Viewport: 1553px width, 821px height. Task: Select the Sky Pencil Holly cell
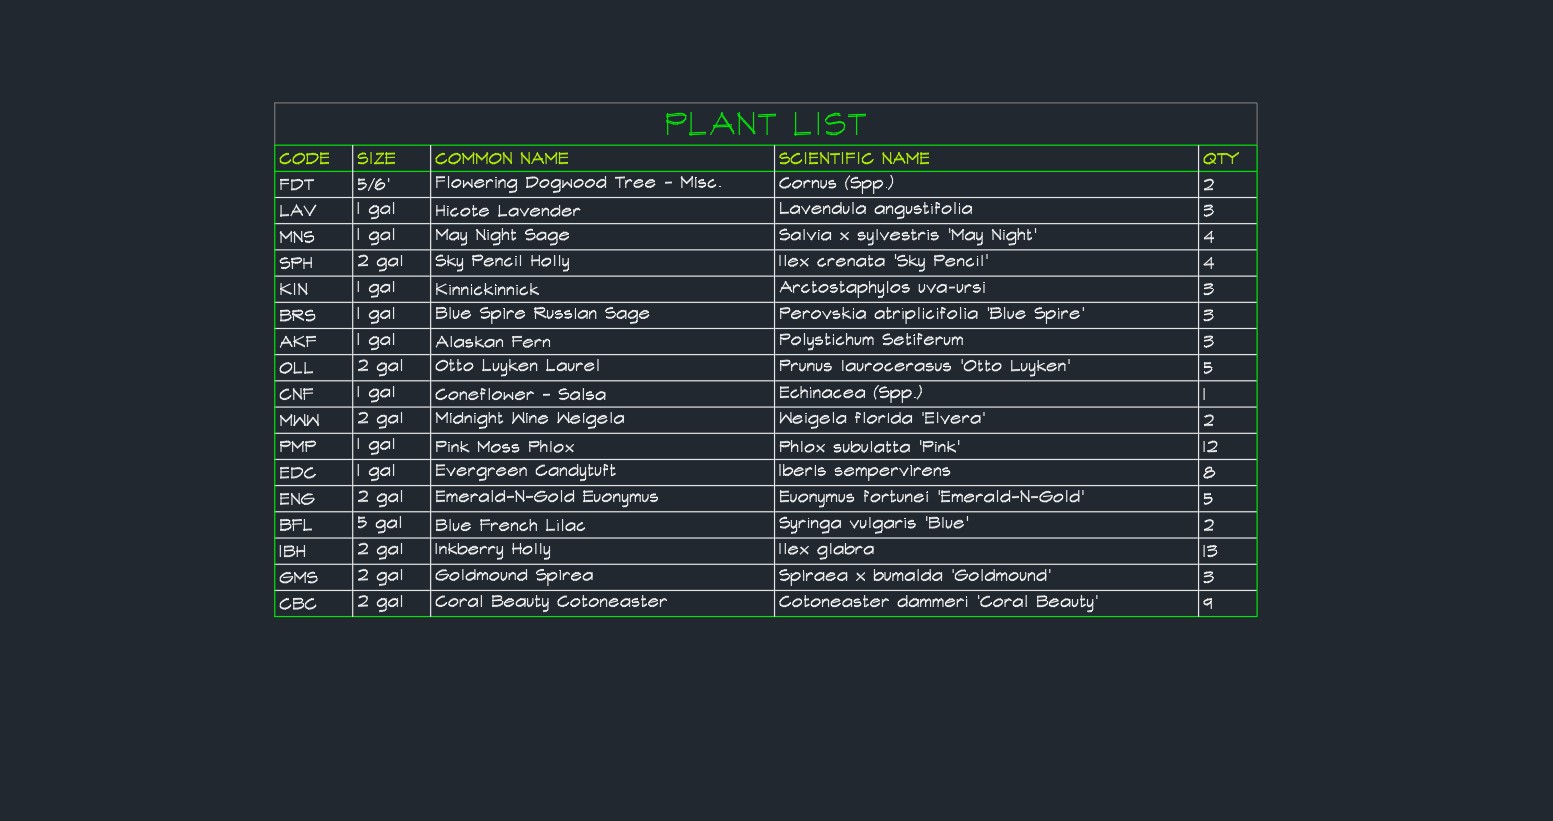602,263
